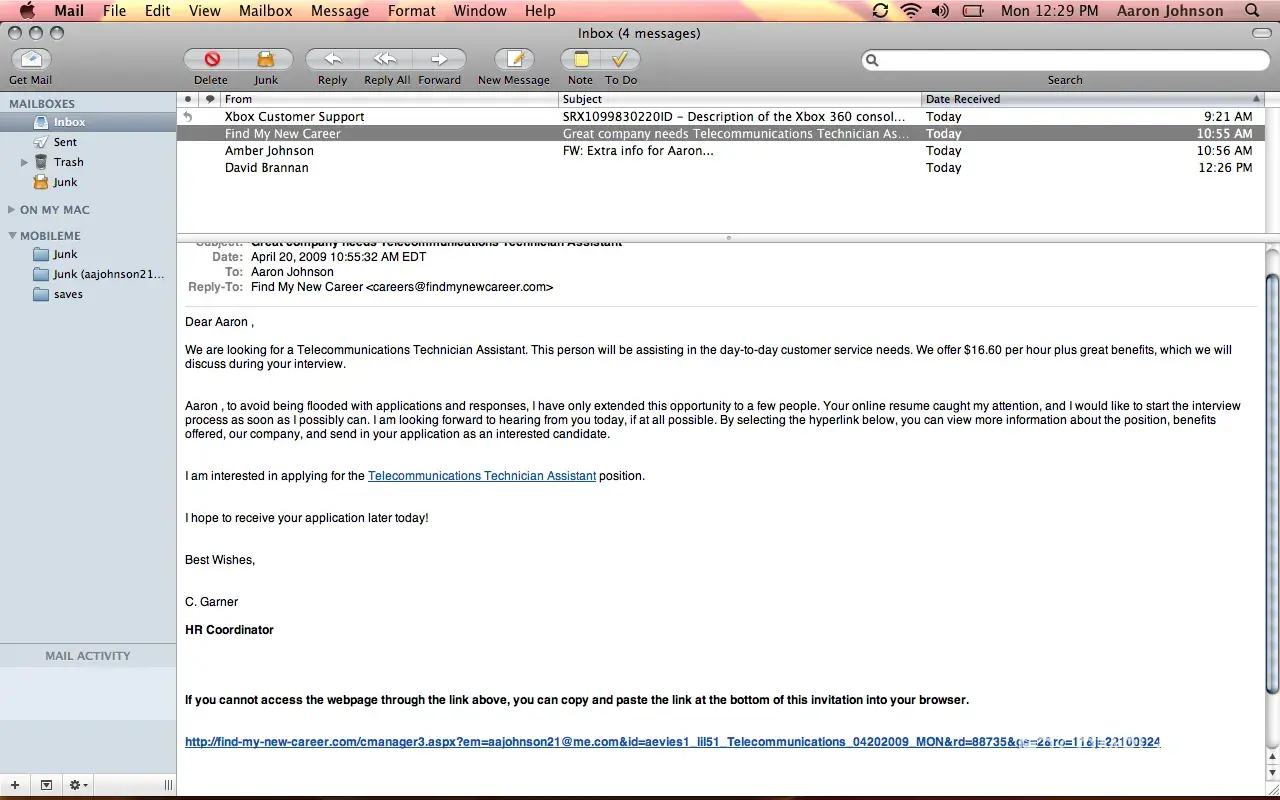Open the Edit menu
This screenshot has height=800, width=1280.
[157, 11]
